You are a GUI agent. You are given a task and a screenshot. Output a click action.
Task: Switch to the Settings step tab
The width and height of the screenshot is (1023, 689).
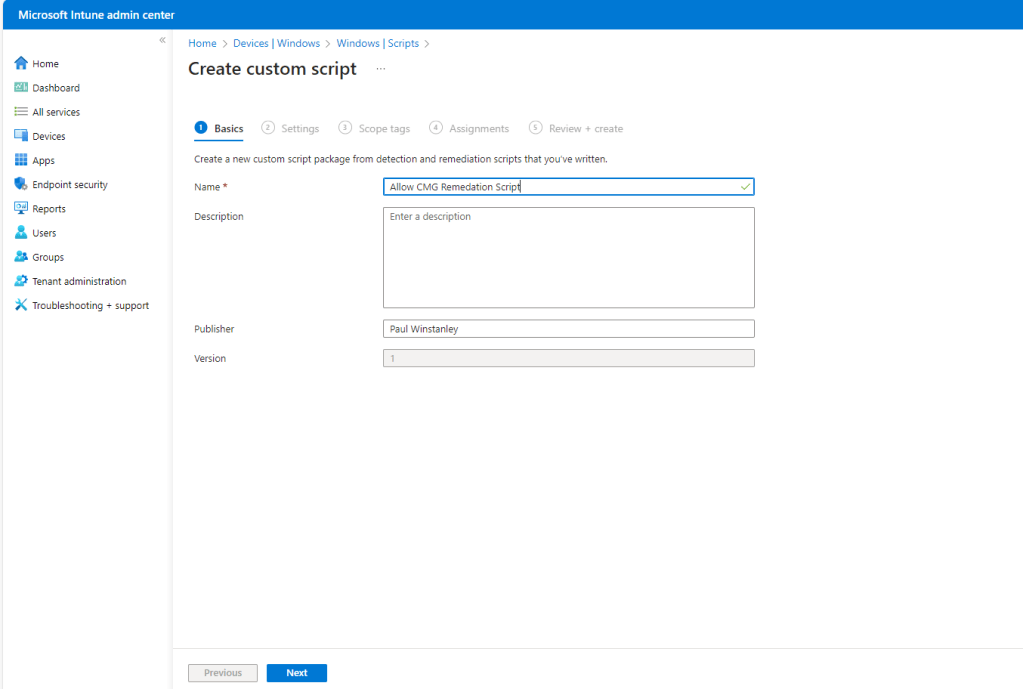coord(299,129)
